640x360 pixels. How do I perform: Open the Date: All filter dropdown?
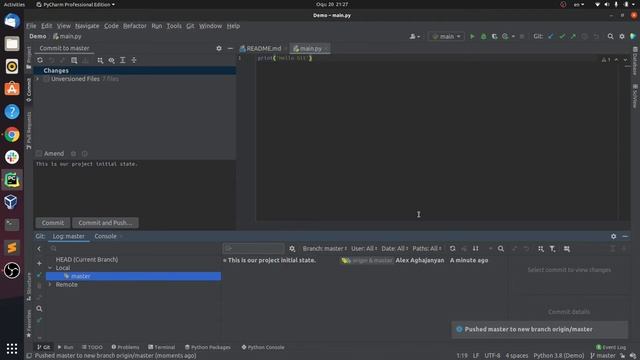pyautogui.click(x=395, y=248)
